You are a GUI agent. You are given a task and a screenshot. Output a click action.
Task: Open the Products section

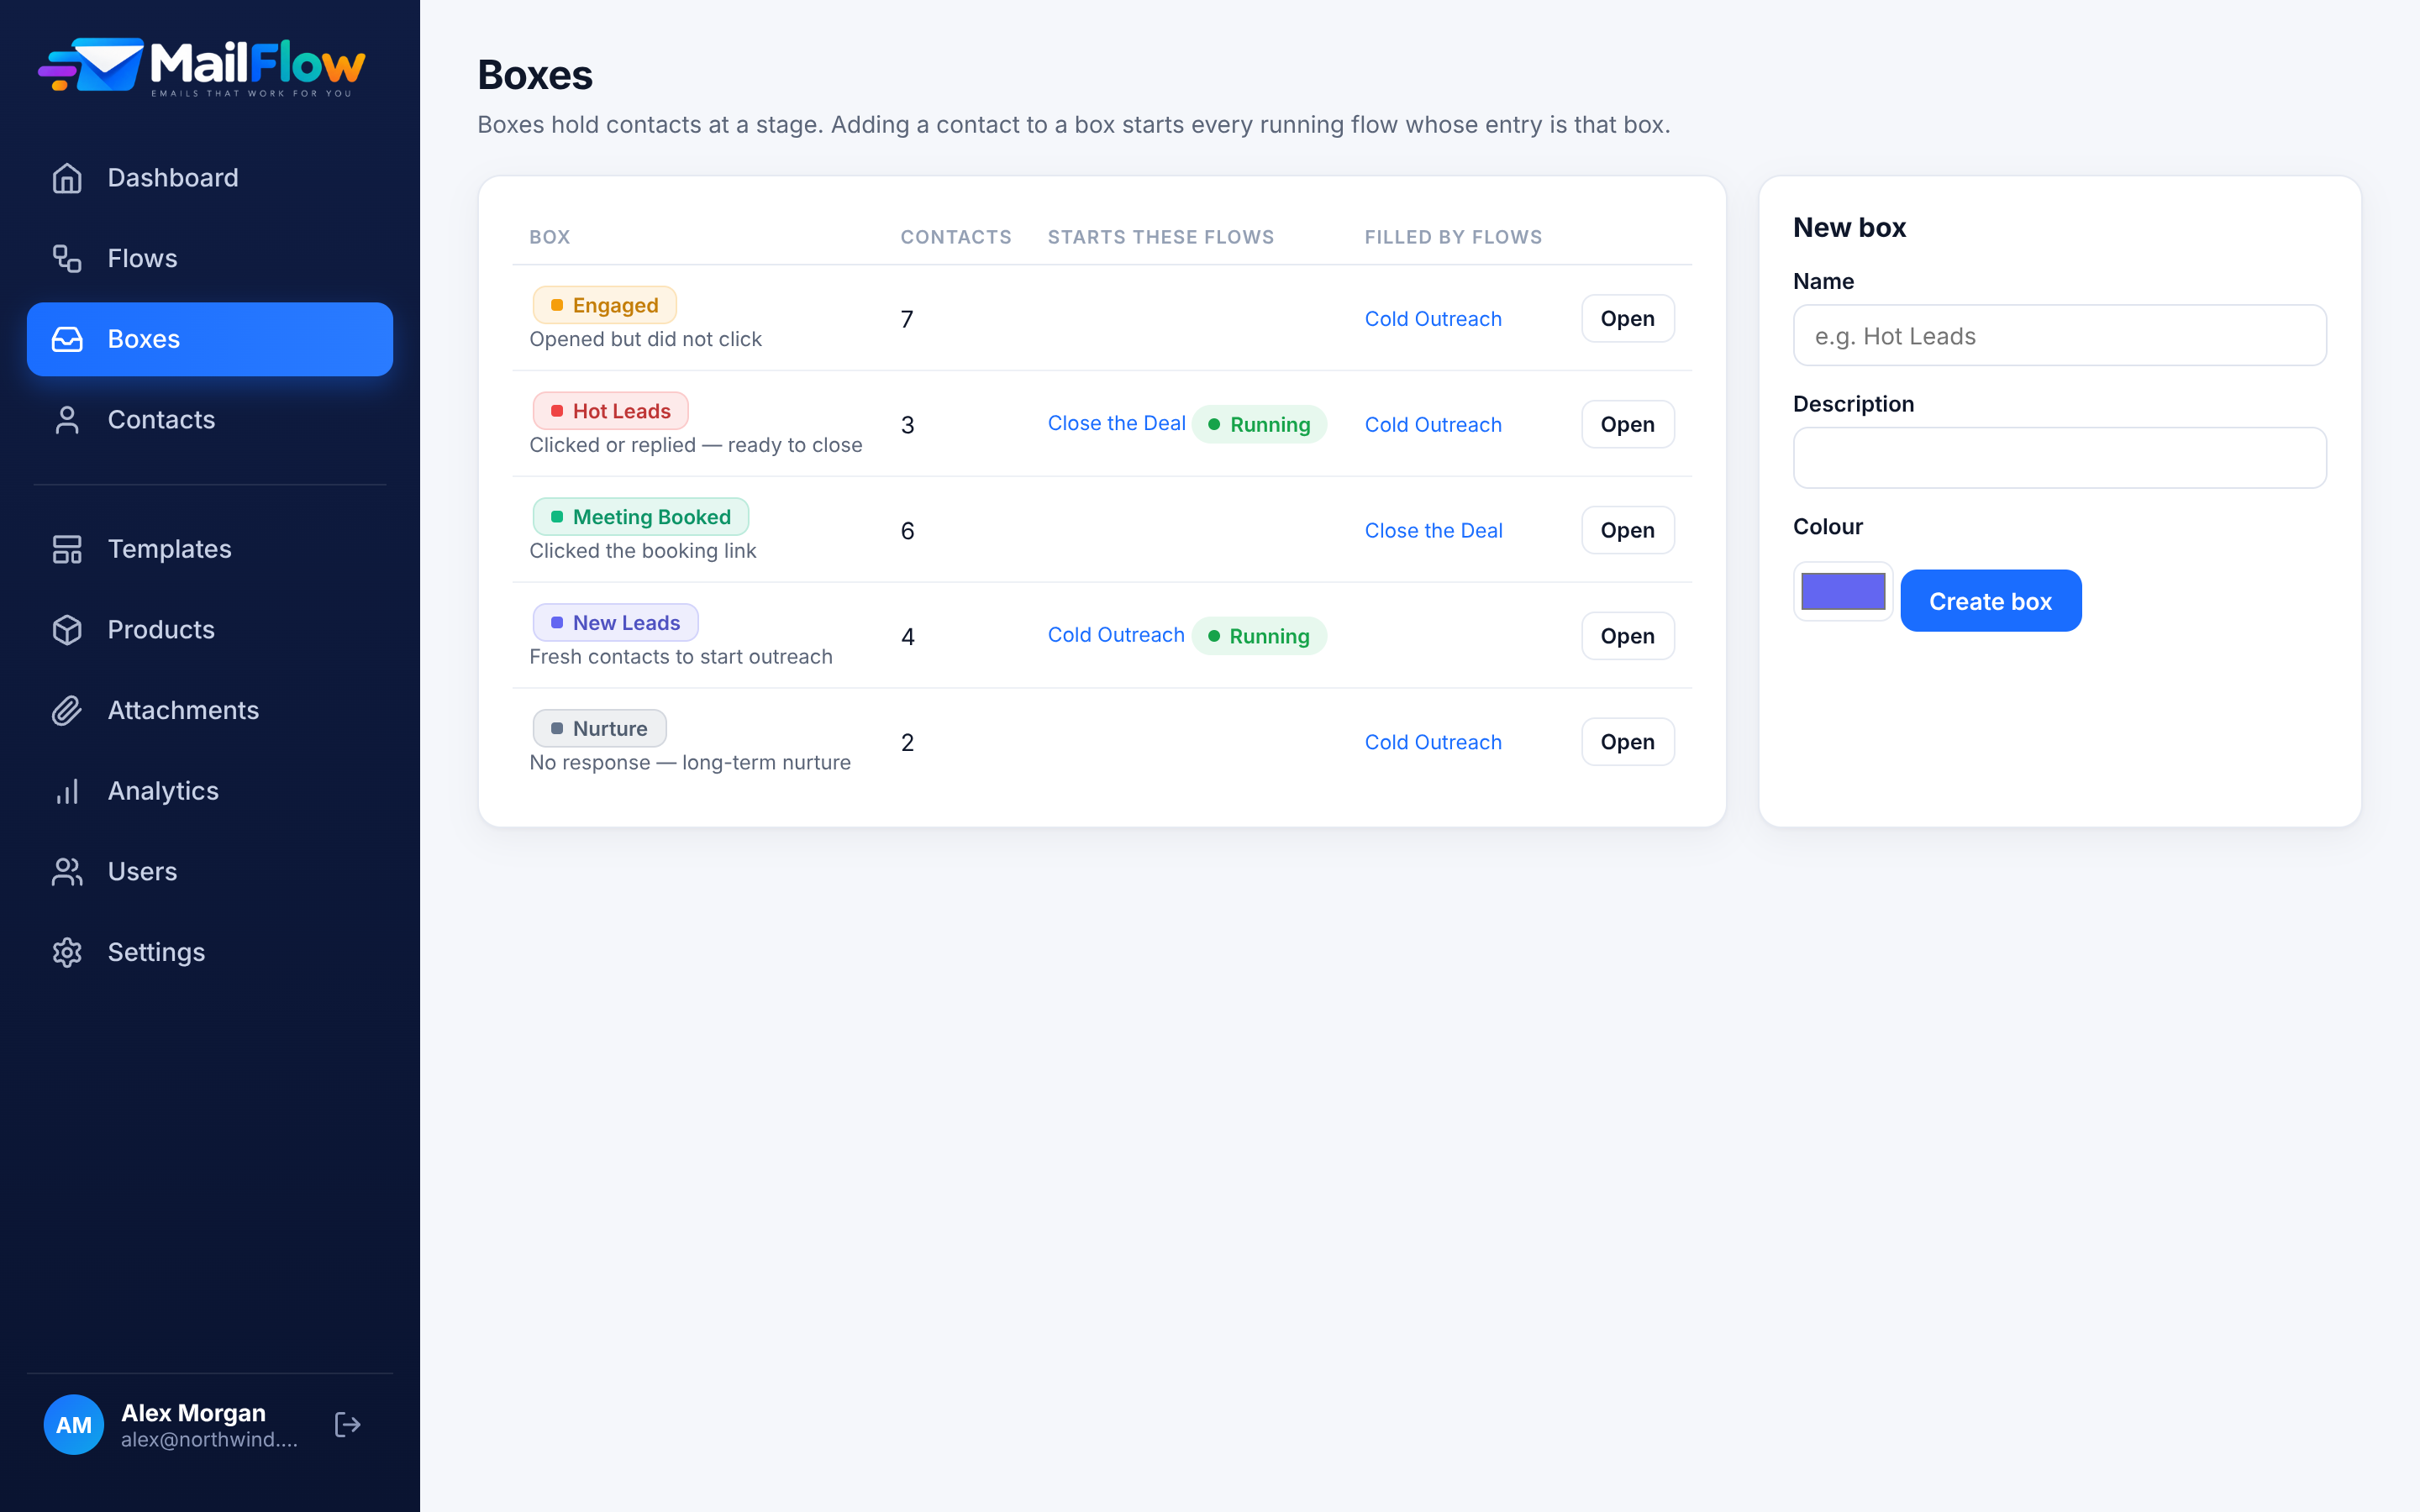[x=210, y=630]
